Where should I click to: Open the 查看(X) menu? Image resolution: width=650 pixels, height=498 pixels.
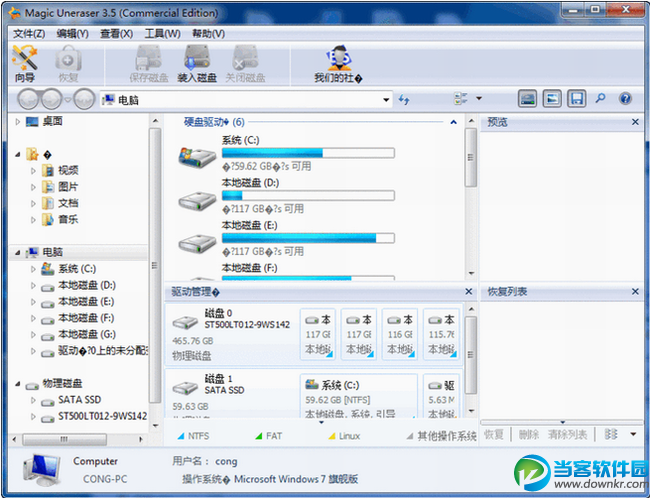tap(116, 34)
